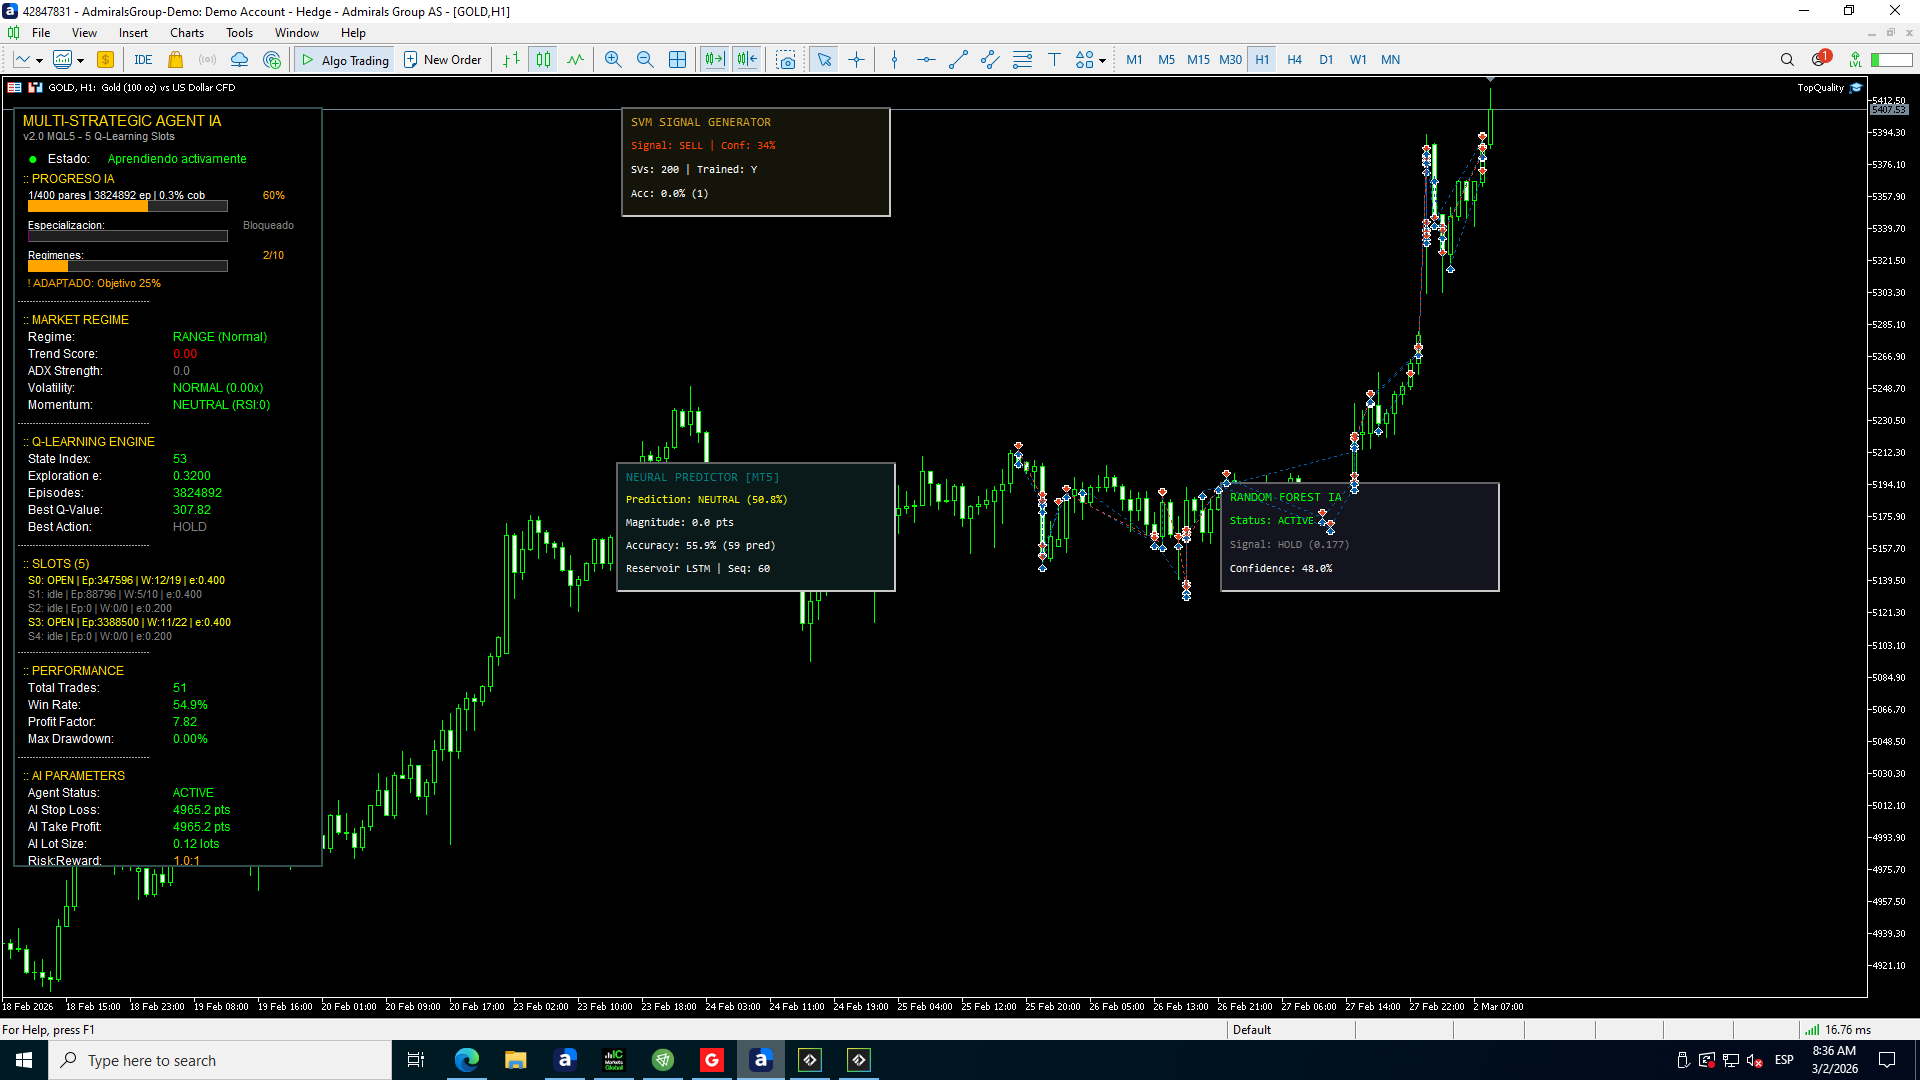1920x1080 pixels.
Task: Click the New Order button
Action: pyautogui.click(x=442, y=60)
